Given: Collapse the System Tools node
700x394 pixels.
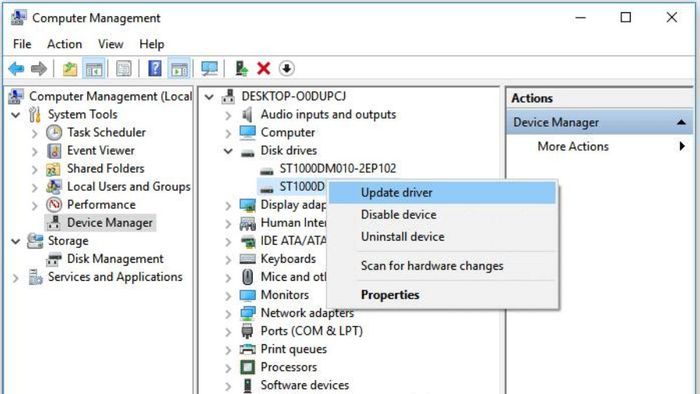Looking at the screenshot, I should tap(16, 115).
